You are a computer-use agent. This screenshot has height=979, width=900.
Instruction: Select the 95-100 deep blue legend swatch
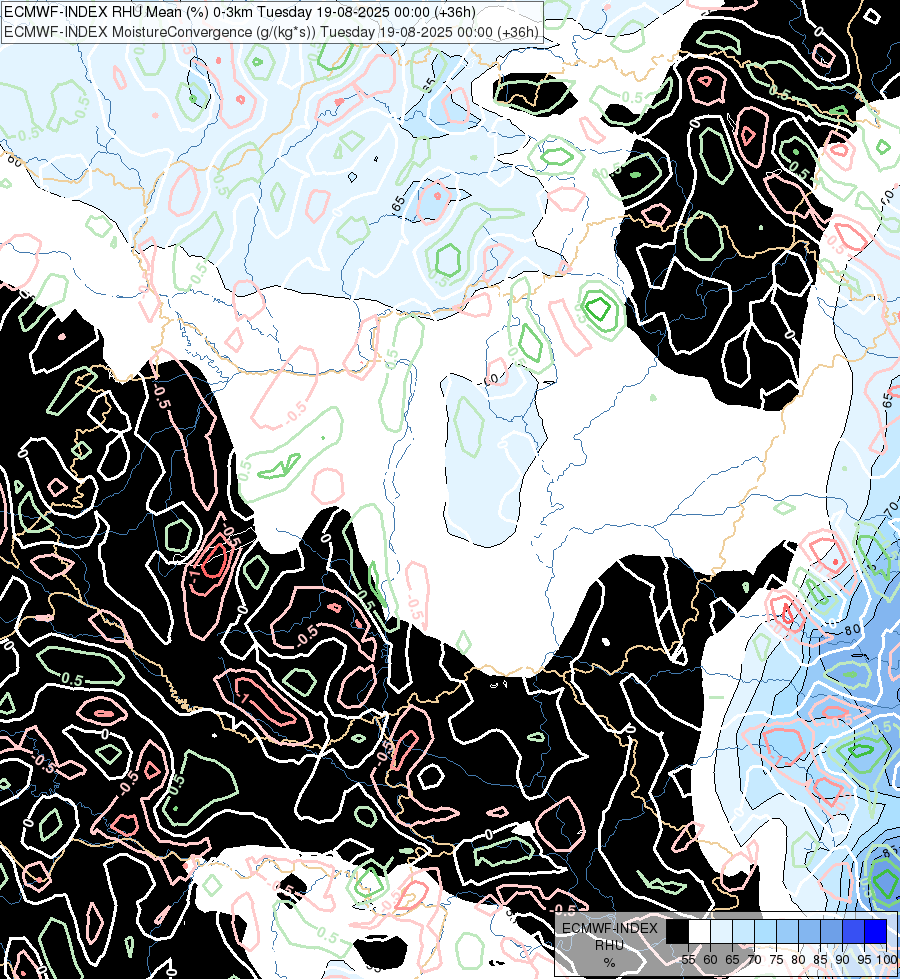[x=876, y=931]
